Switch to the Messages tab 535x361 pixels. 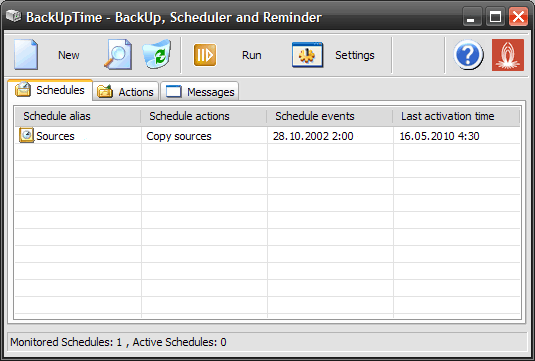[x=200, y=91]
